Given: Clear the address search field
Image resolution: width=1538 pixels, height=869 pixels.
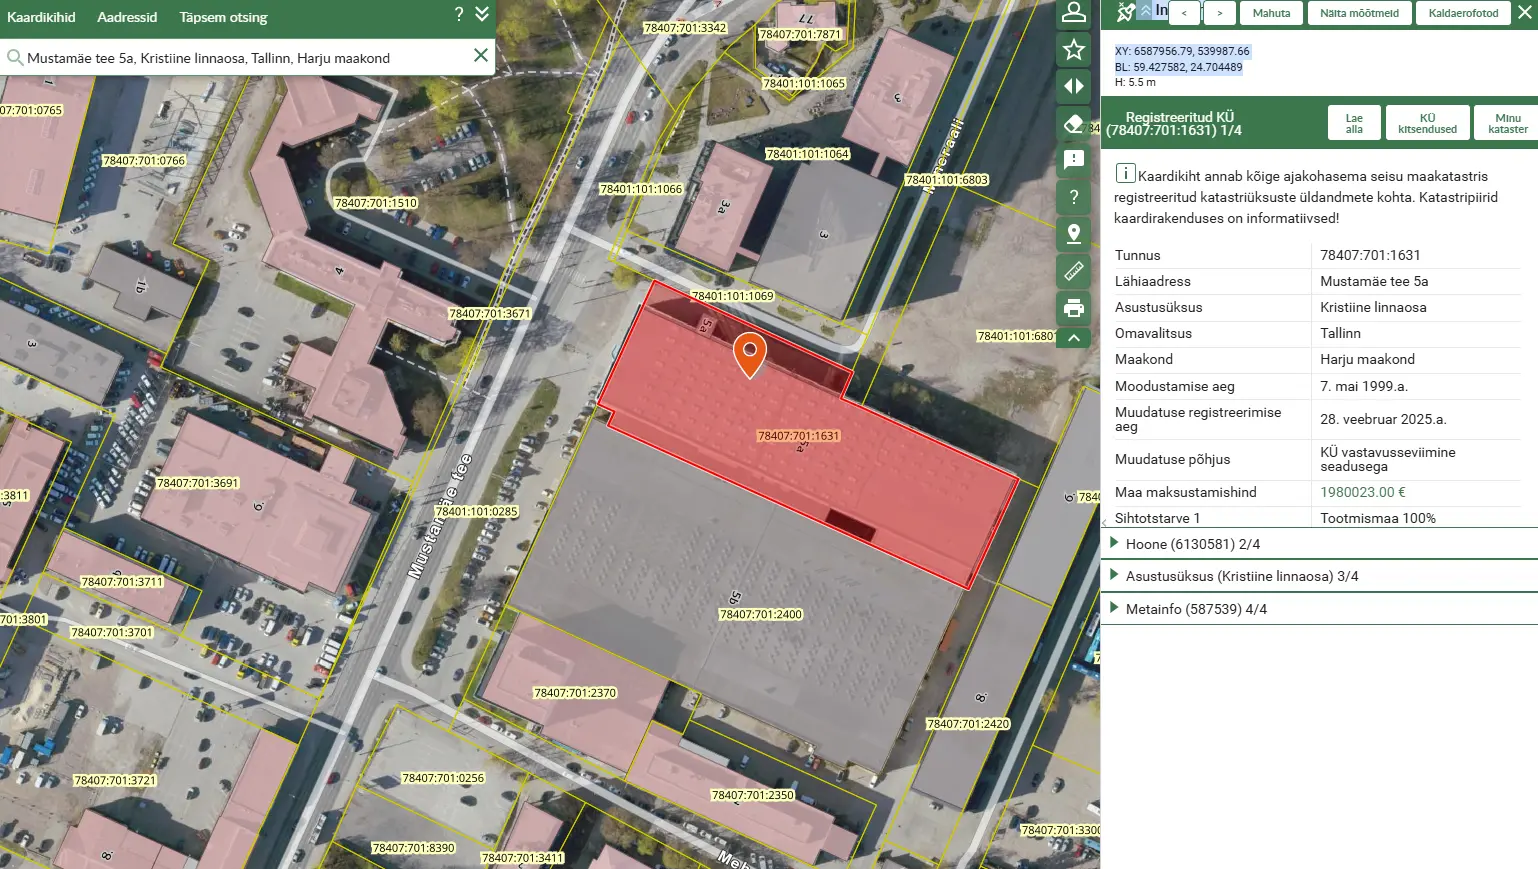Looking at the screenshot, I should (481, 56).
